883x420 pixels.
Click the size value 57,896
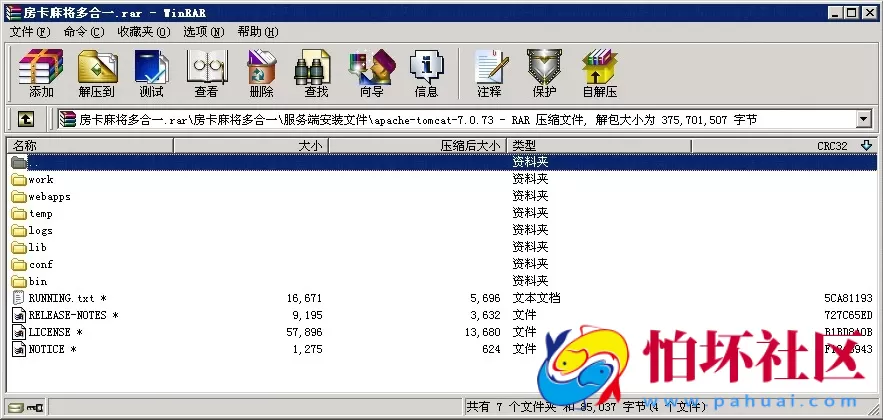click(x=305, y=332)
